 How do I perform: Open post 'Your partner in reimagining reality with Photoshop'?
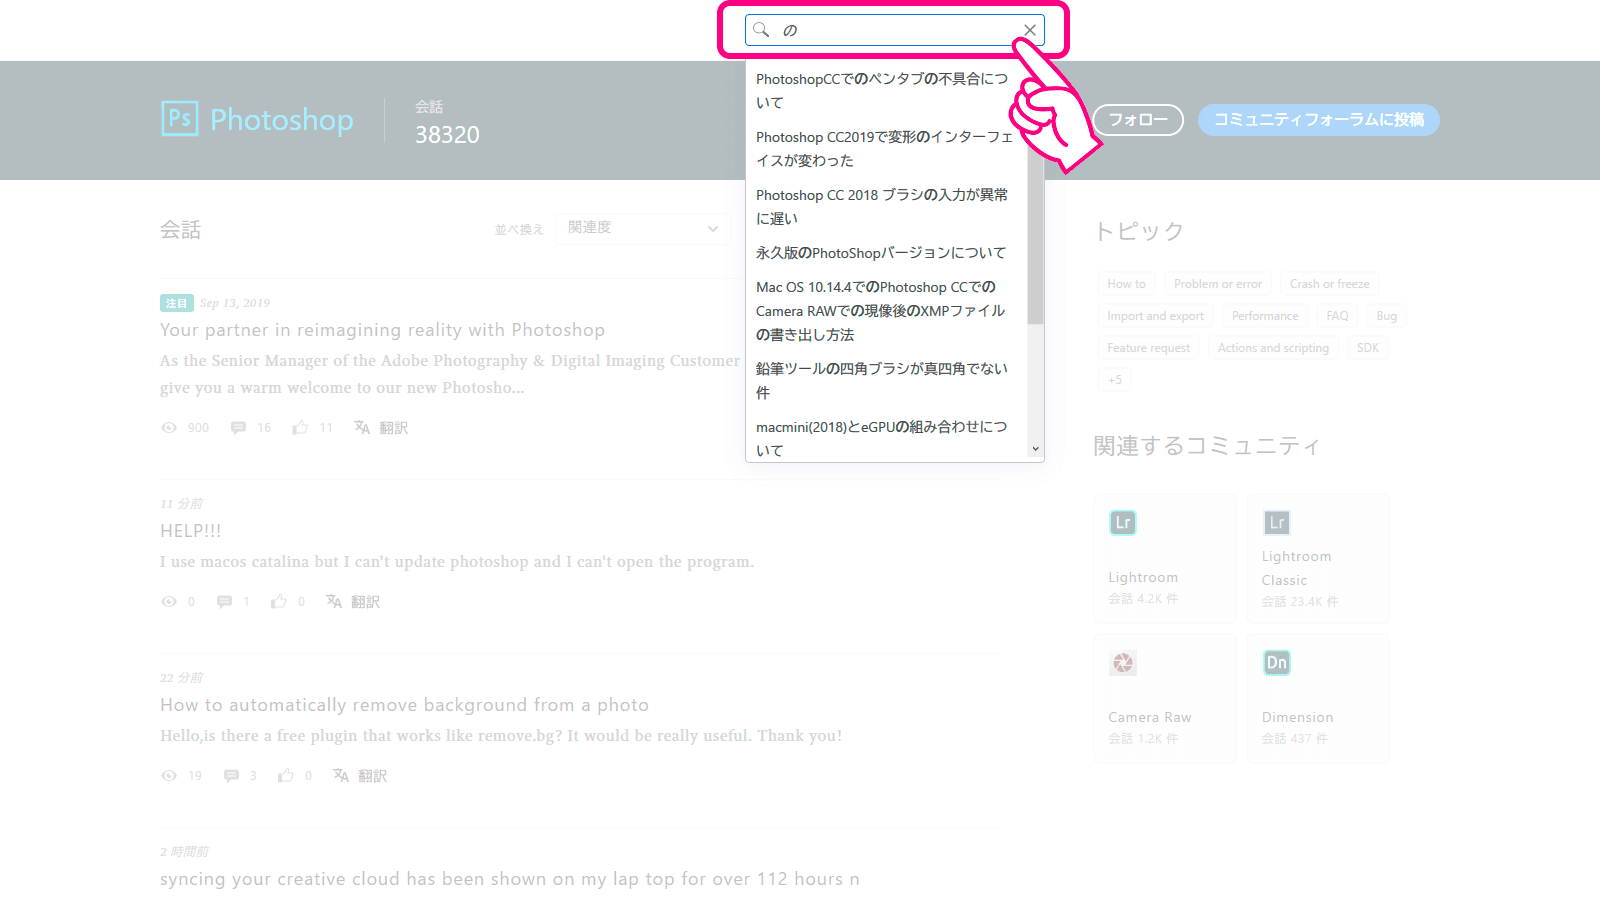pos(382,330)
